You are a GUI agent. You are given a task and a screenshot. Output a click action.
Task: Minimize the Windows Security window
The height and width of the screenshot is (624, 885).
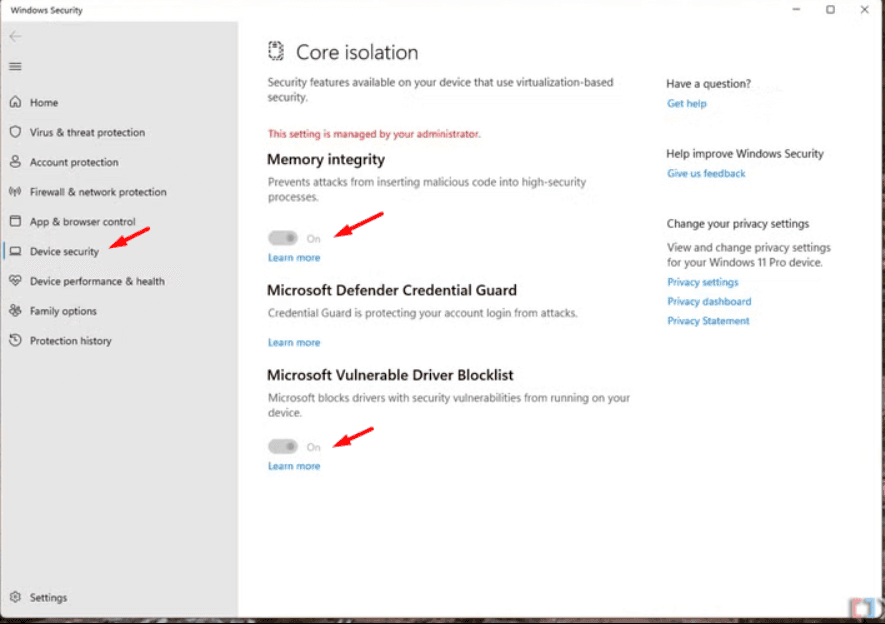[x=796, y=10]
